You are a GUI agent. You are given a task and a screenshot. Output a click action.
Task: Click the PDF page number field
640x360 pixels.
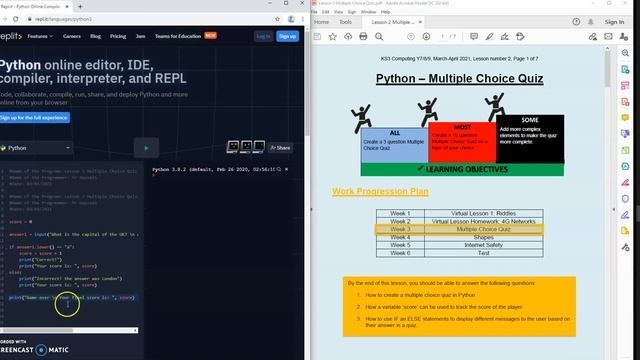[x=442, y=37]
